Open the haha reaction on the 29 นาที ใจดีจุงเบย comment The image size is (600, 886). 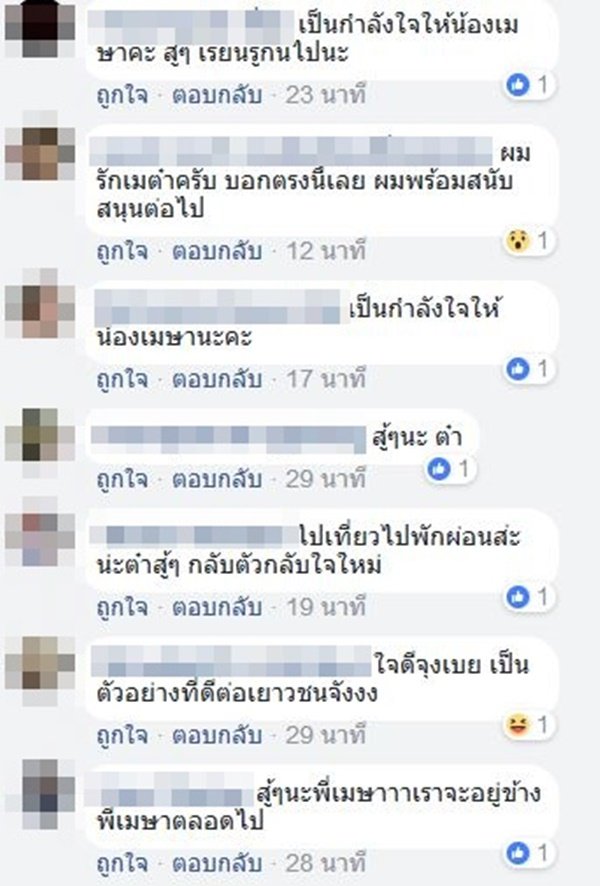[518, 725]
